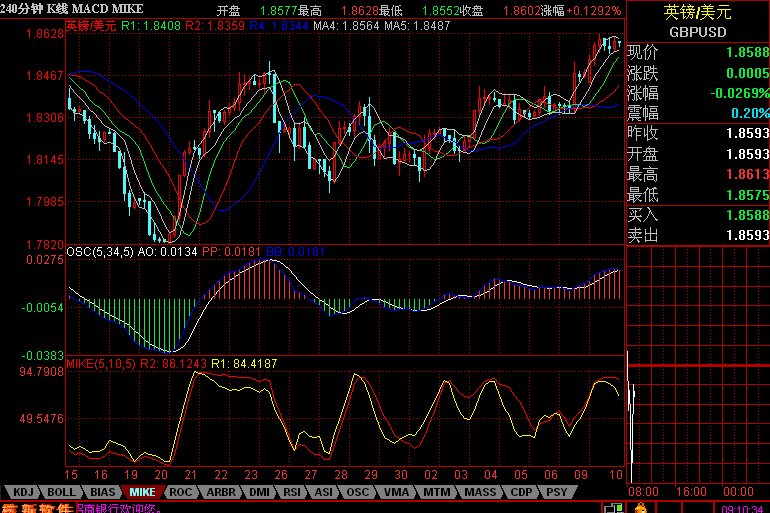Screen dimensions: 770x513
Task: Click the GBPUSD symbol label
Action: [x=698, y=31]
